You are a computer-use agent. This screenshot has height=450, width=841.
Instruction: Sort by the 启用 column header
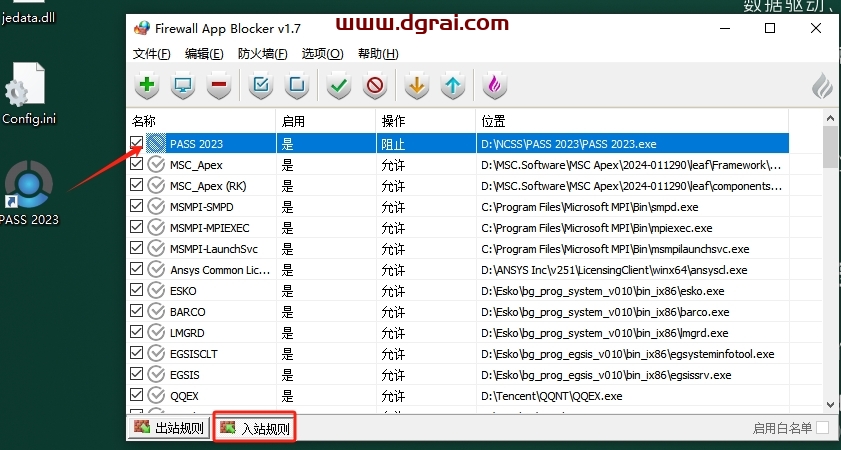326,121
